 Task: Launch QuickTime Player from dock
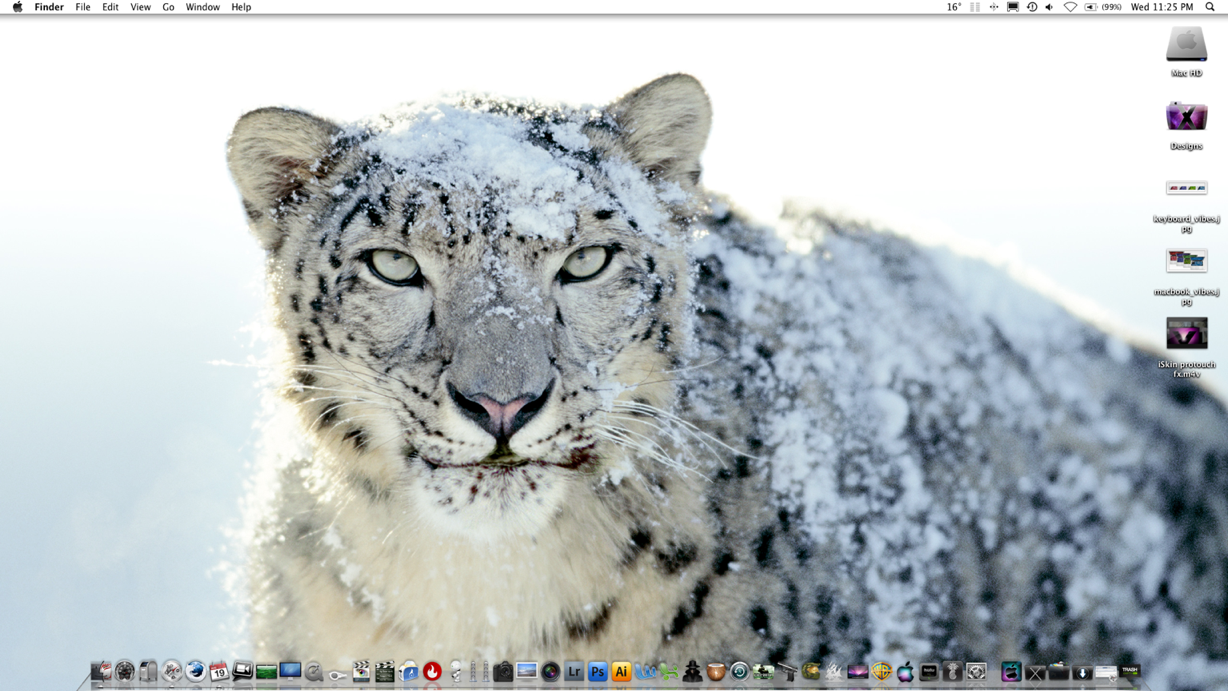click(x=314, y=671)
